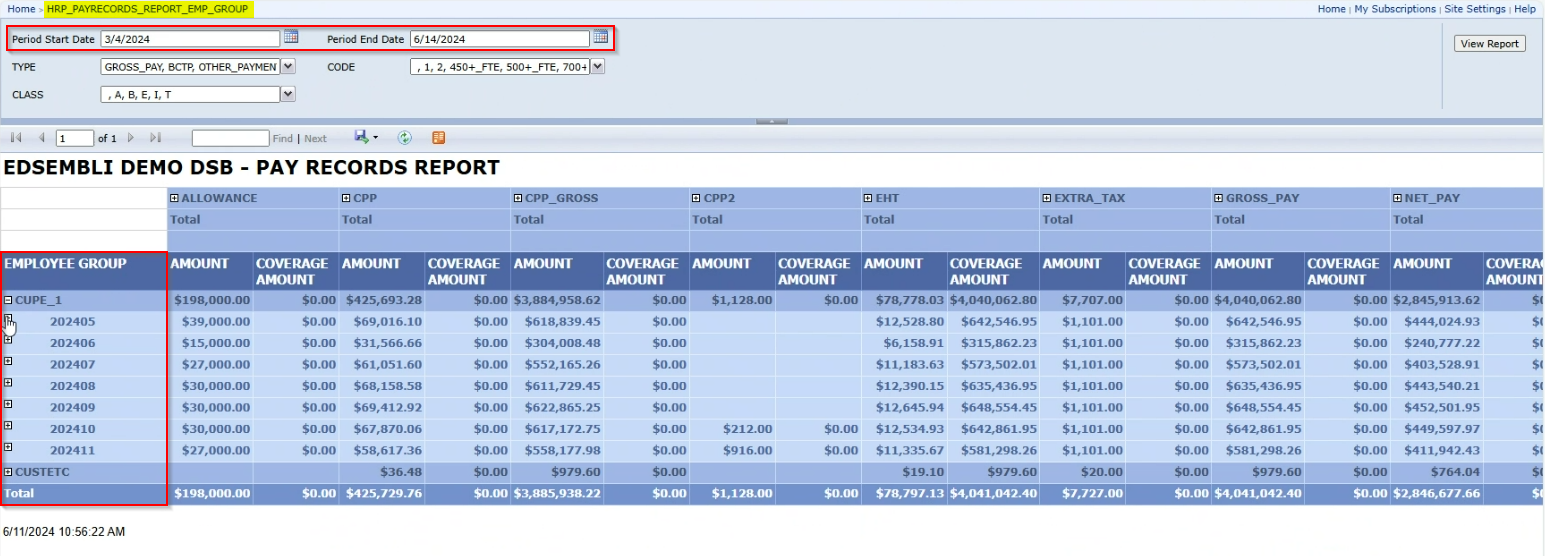
Task: Expand the 202411 period row
Action: [x=8, y=447]
